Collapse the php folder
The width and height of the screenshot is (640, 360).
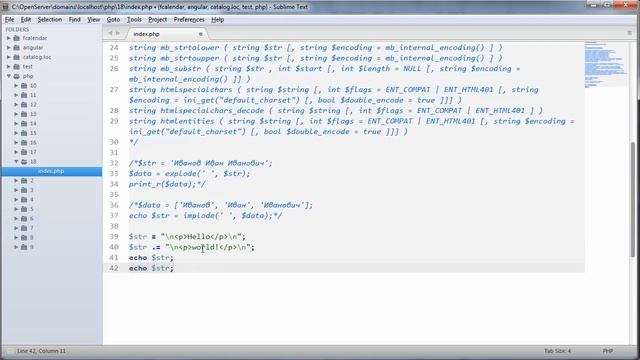click(9, 76)
